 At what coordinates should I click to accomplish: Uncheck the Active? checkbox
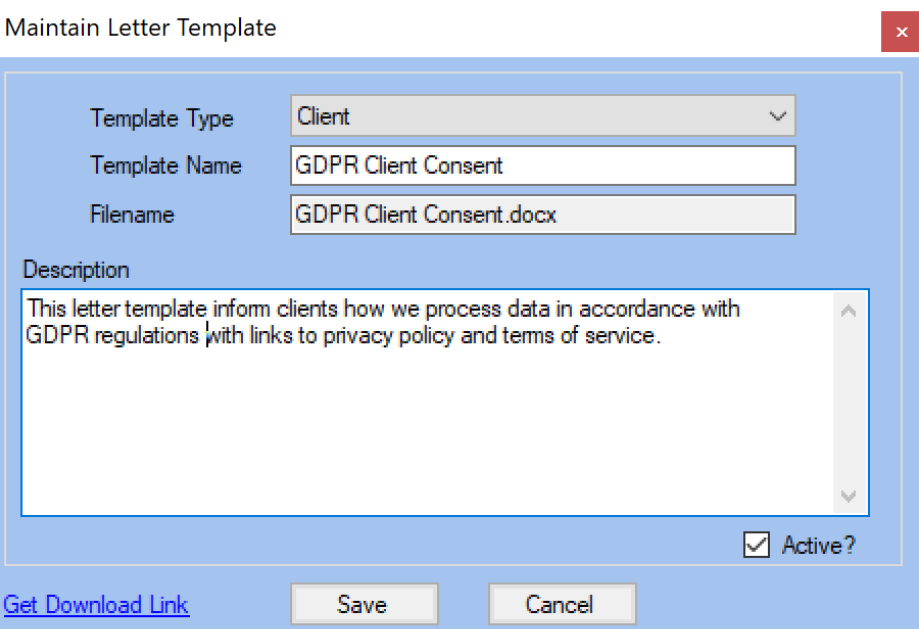(757, 545)
